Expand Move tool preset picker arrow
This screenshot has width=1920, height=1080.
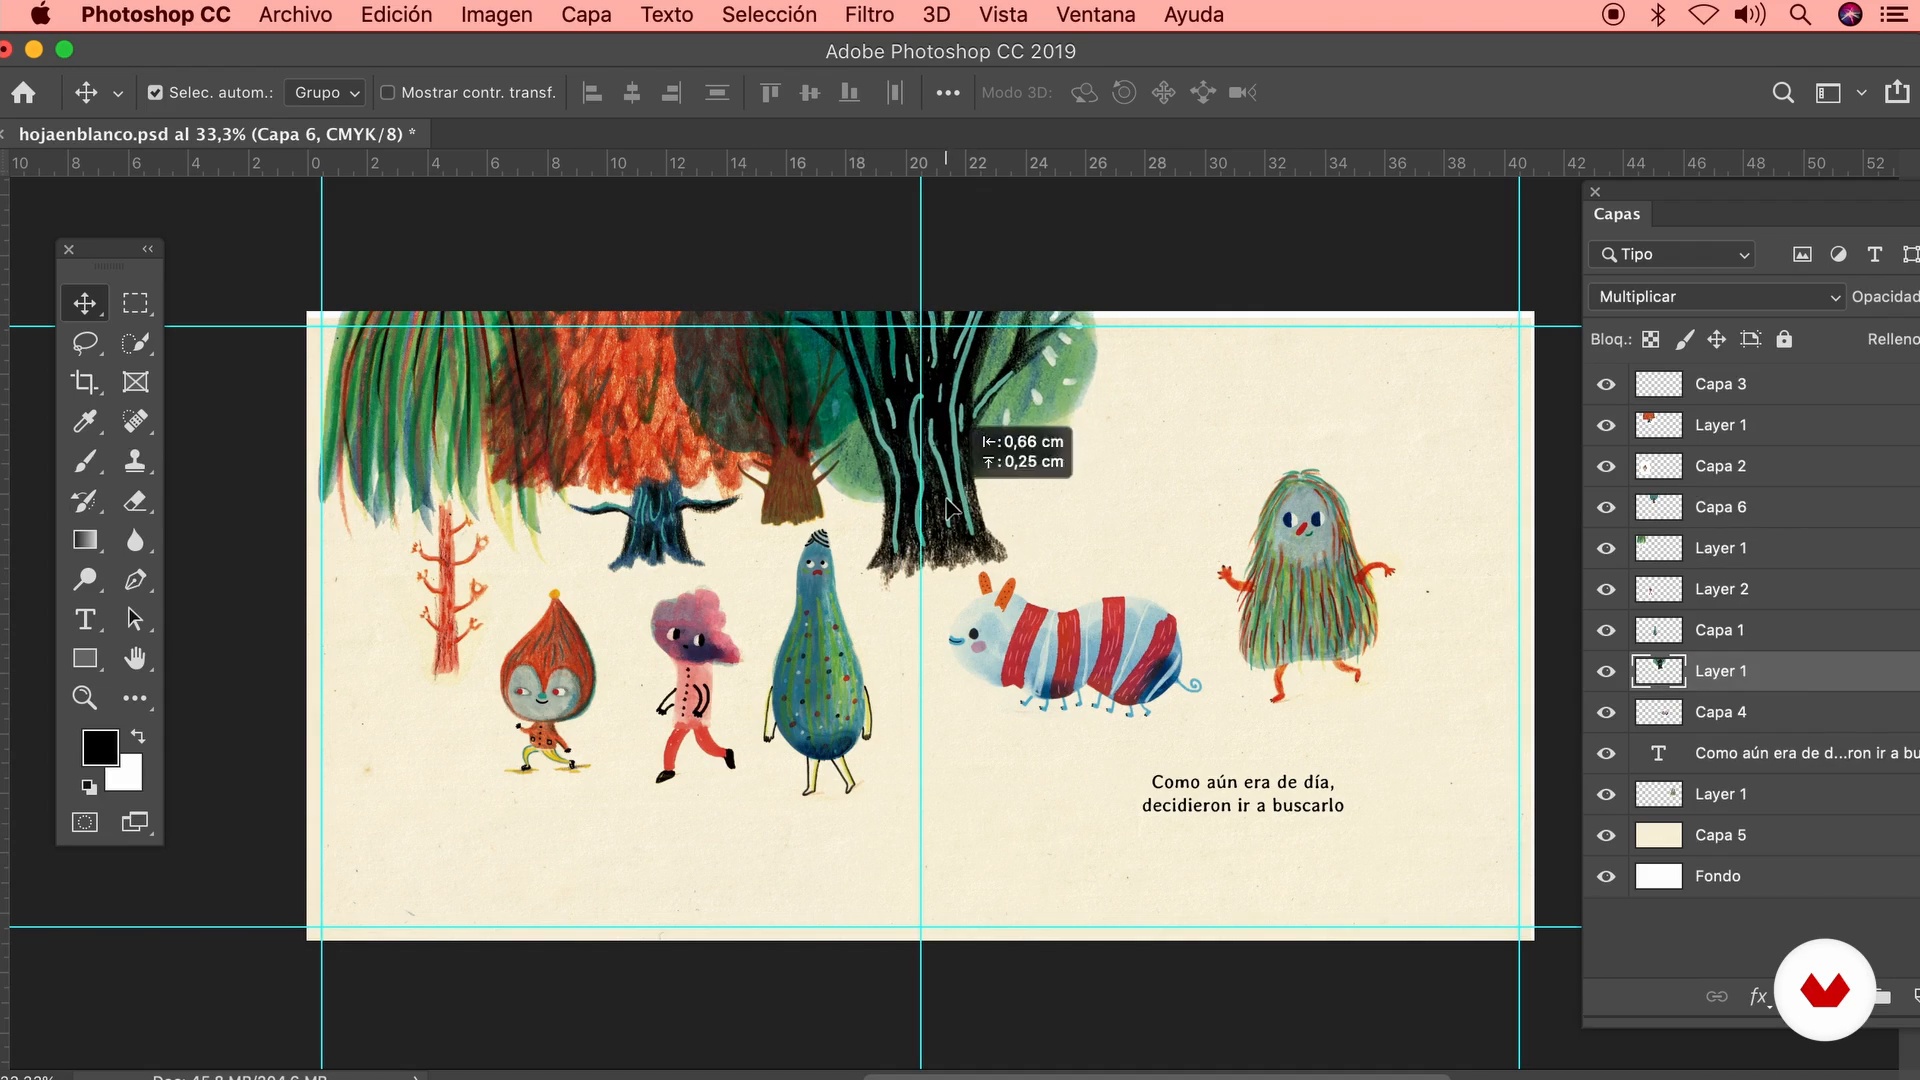[x=117, y=93]
